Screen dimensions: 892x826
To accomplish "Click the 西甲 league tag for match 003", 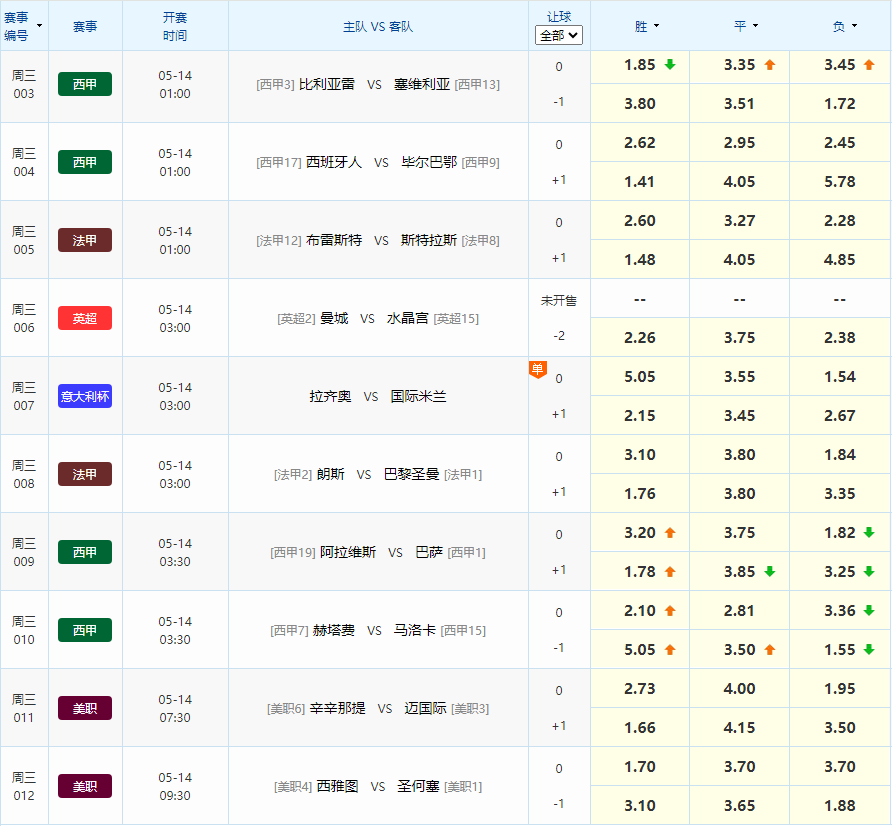I will [x=85, y=84].
